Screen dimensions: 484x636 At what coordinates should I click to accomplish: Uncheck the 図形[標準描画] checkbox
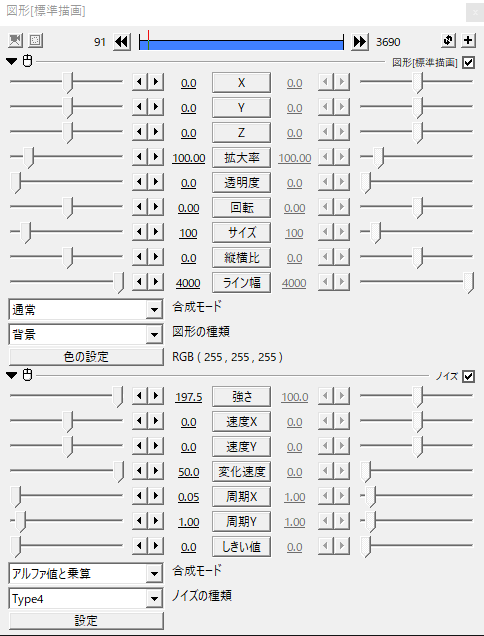[x=469, y=62]
